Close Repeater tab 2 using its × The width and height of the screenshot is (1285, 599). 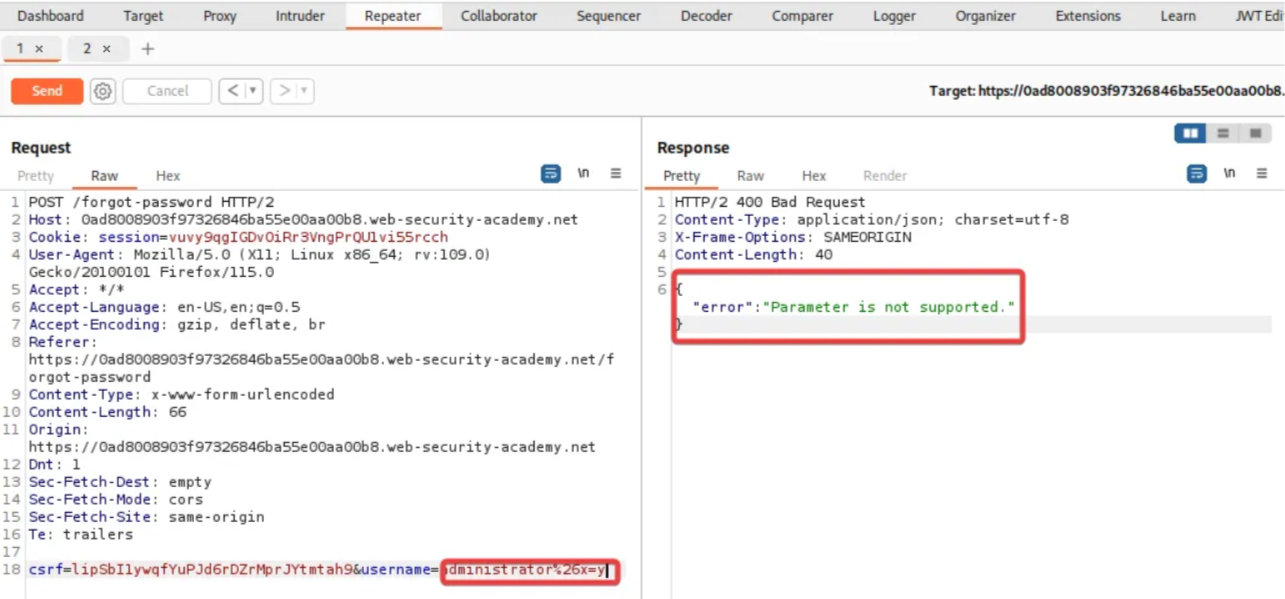coord(106,49)
